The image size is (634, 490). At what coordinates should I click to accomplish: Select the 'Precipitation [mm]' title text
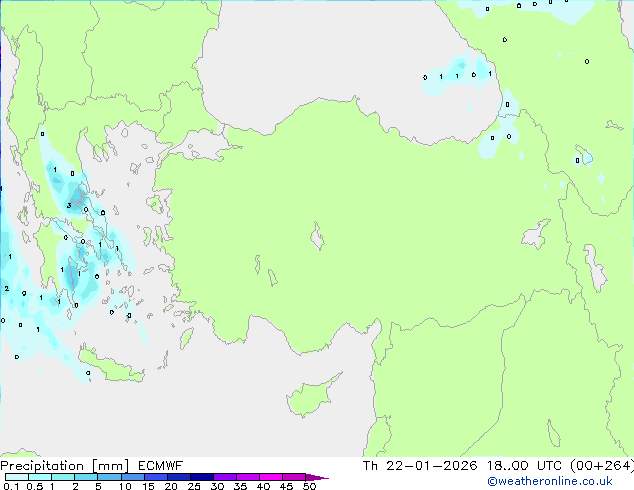(x=65, y=466)
